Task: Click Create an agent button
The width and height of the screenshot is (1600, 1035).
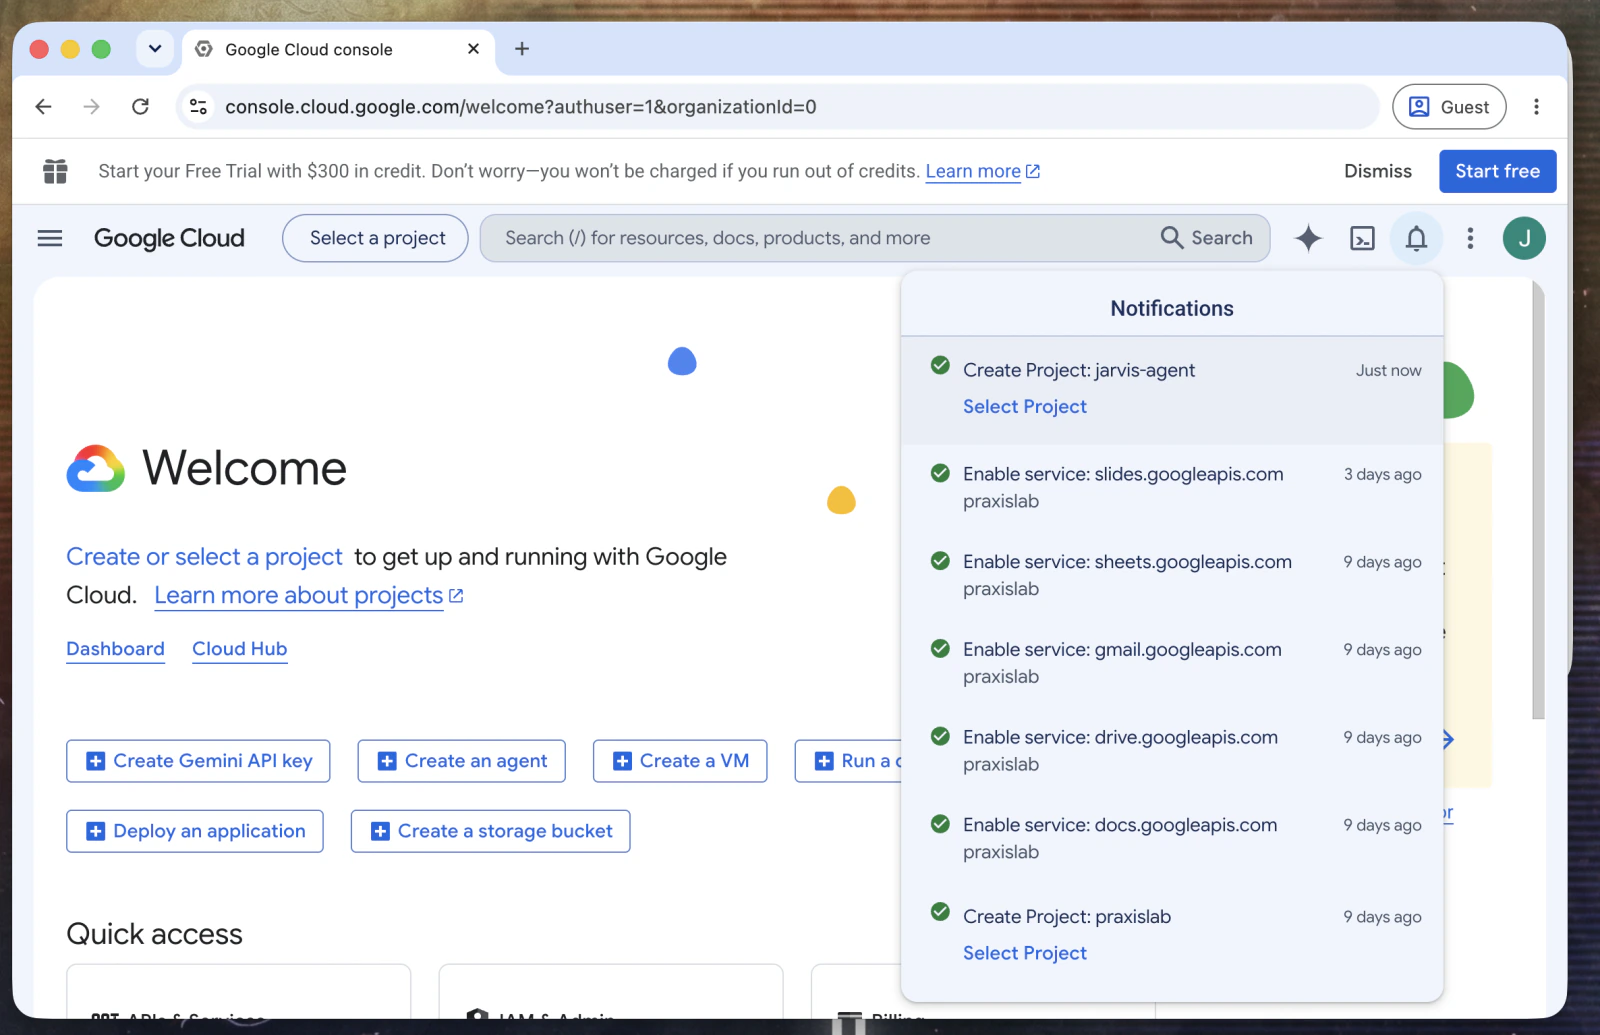Action: coord(461,761)
